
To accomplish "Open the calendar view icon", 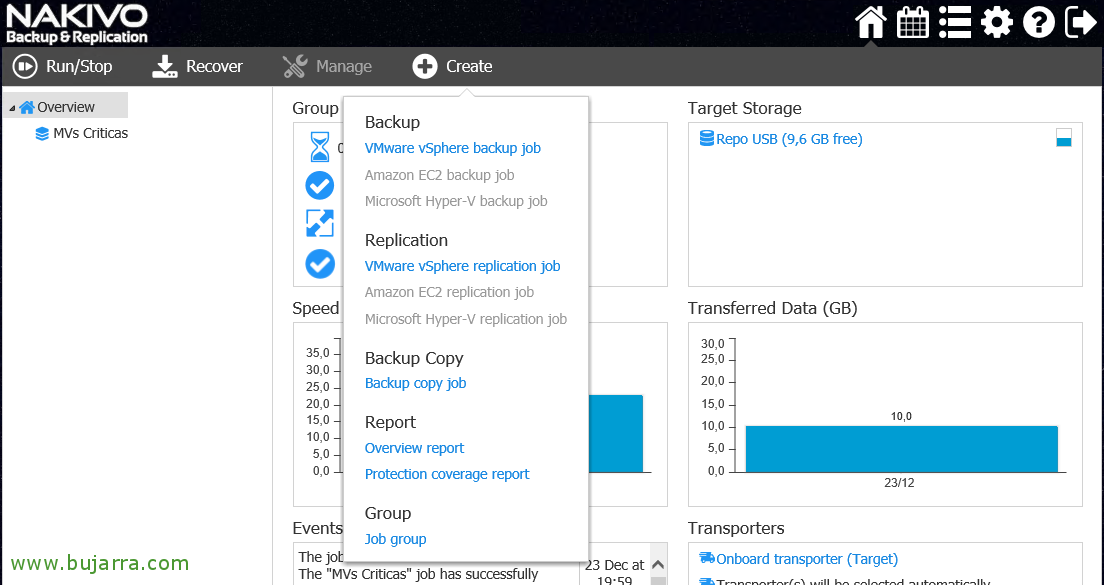I will tap(912, 23).
